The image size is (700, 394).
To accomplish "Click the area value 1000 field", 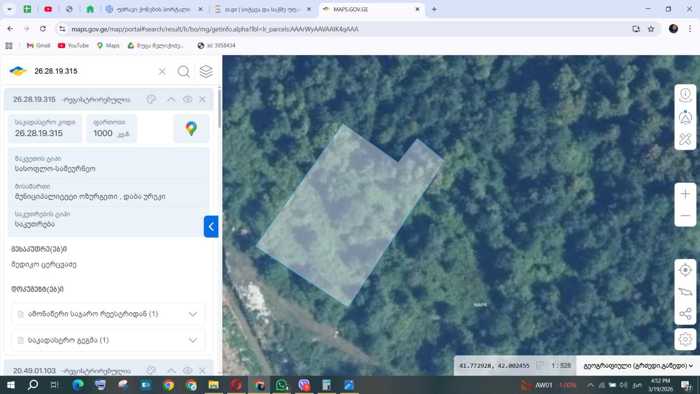I will (x=111, y=129).
